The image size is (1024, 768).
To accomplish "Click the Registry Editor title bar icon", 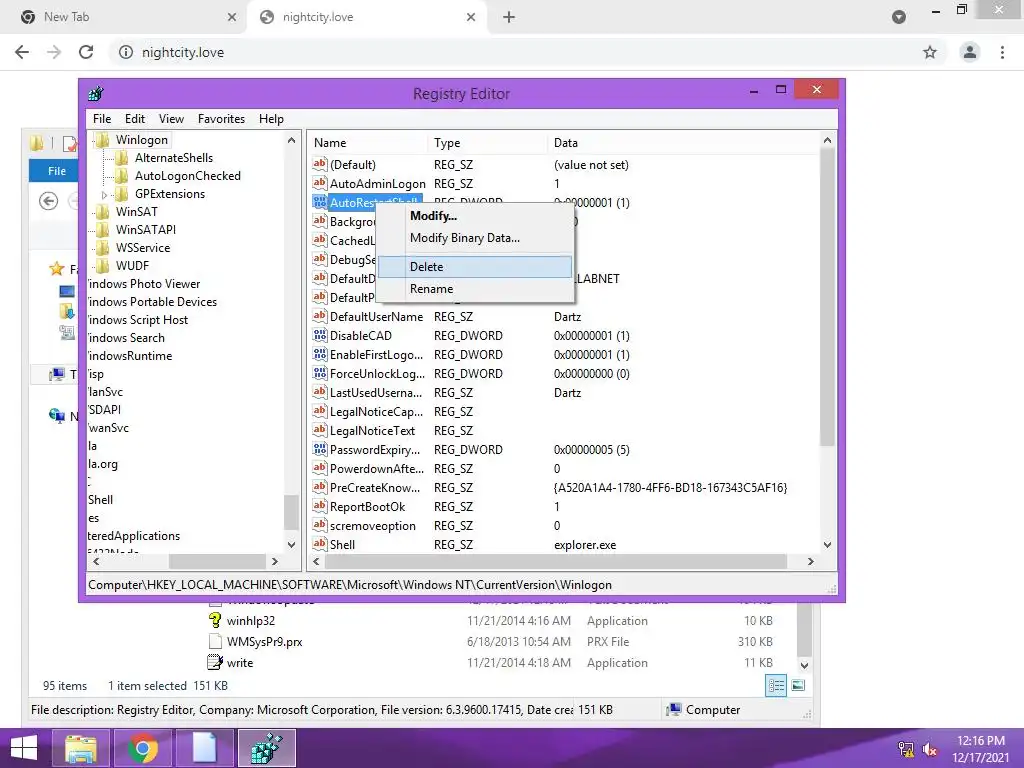I will point(96,93).
